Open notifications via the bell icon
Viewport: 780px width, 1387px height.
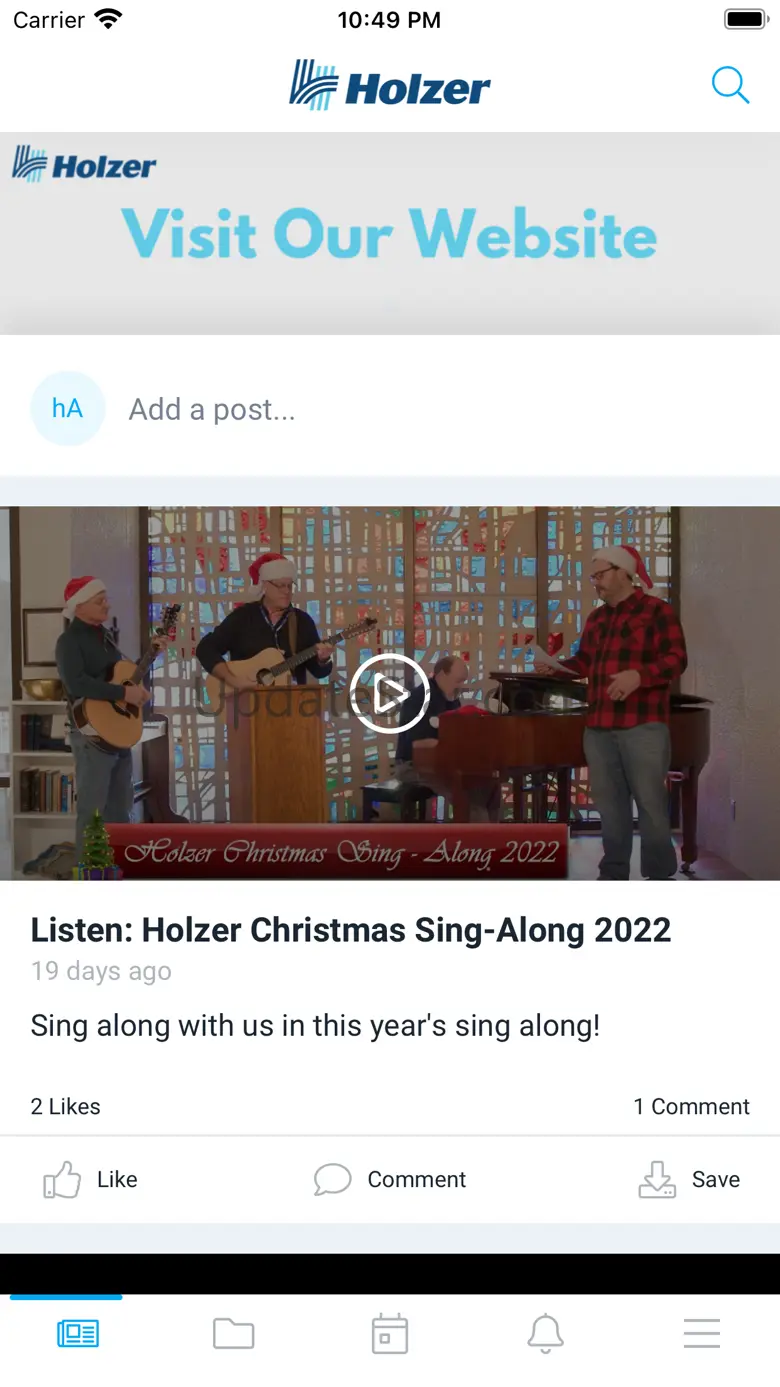click(x=545, y=1334)
